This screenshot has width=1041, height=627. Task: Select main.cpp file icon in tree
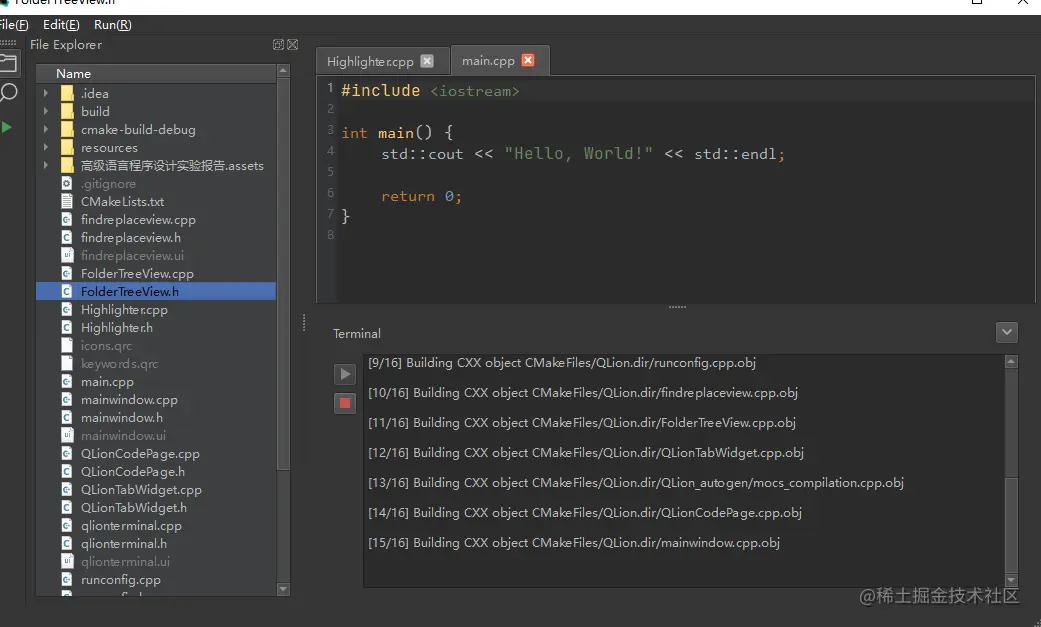(x=66, y=381)
